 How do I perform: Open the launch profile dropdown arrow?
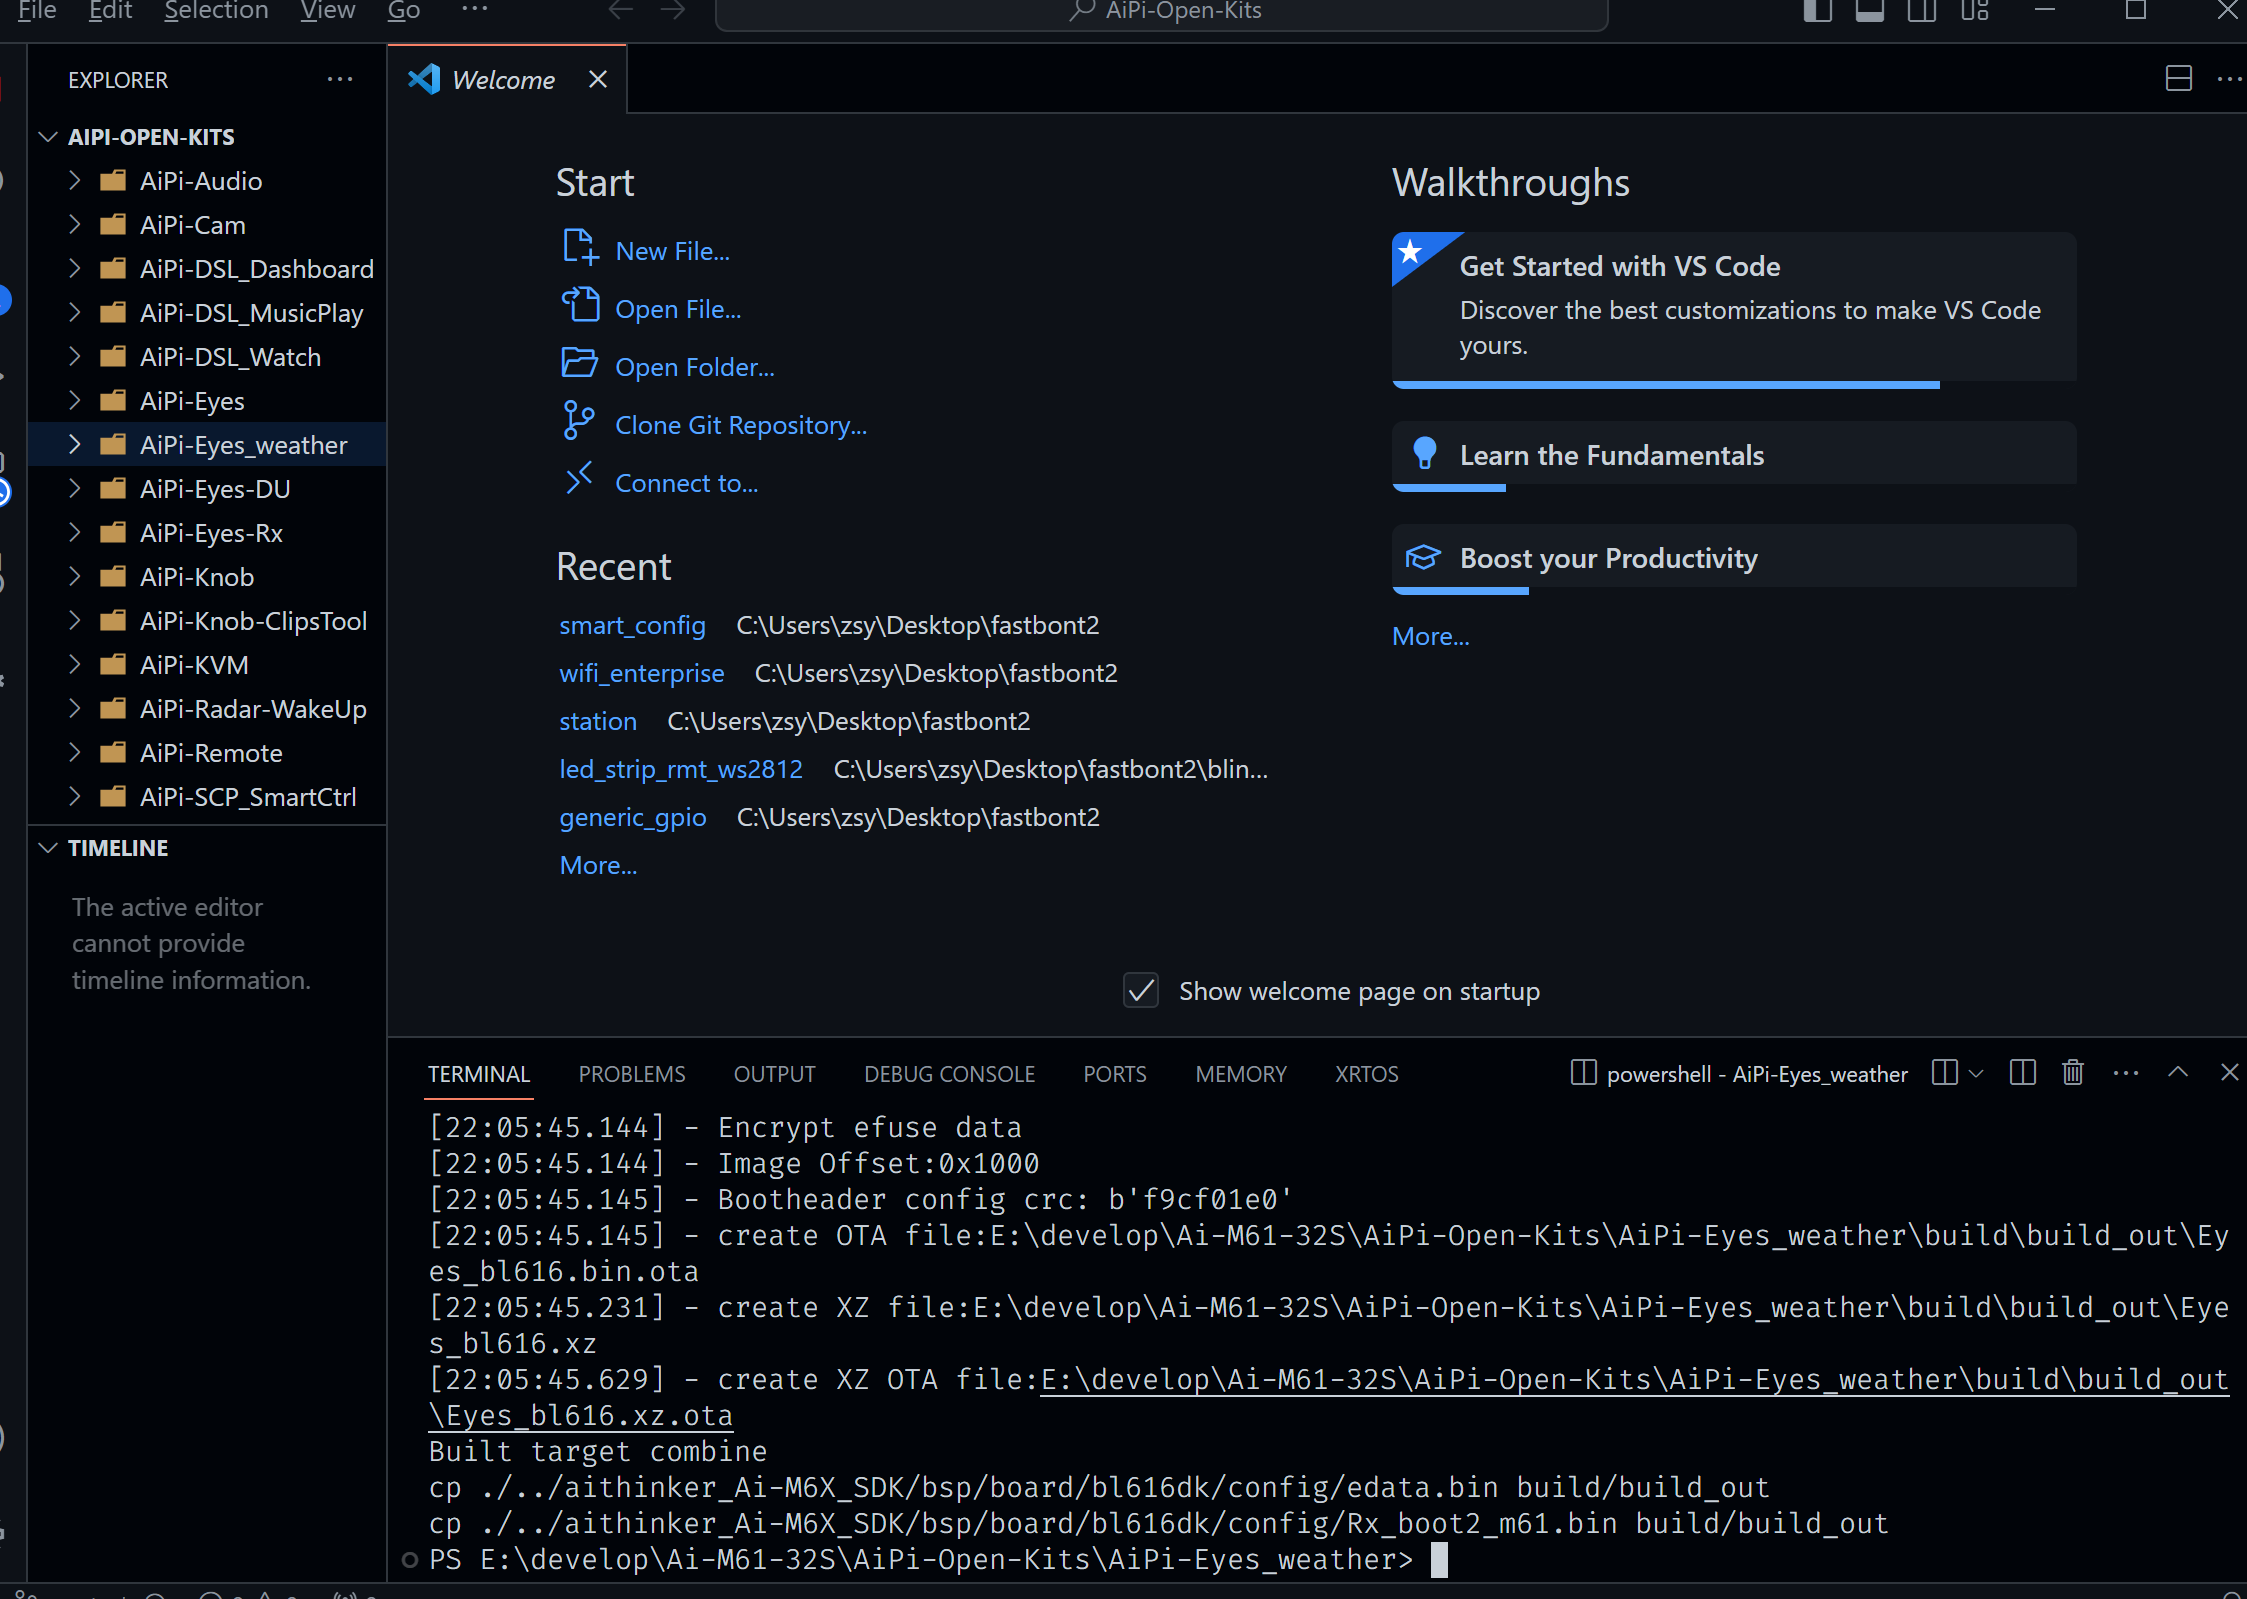[1976, 1074]
